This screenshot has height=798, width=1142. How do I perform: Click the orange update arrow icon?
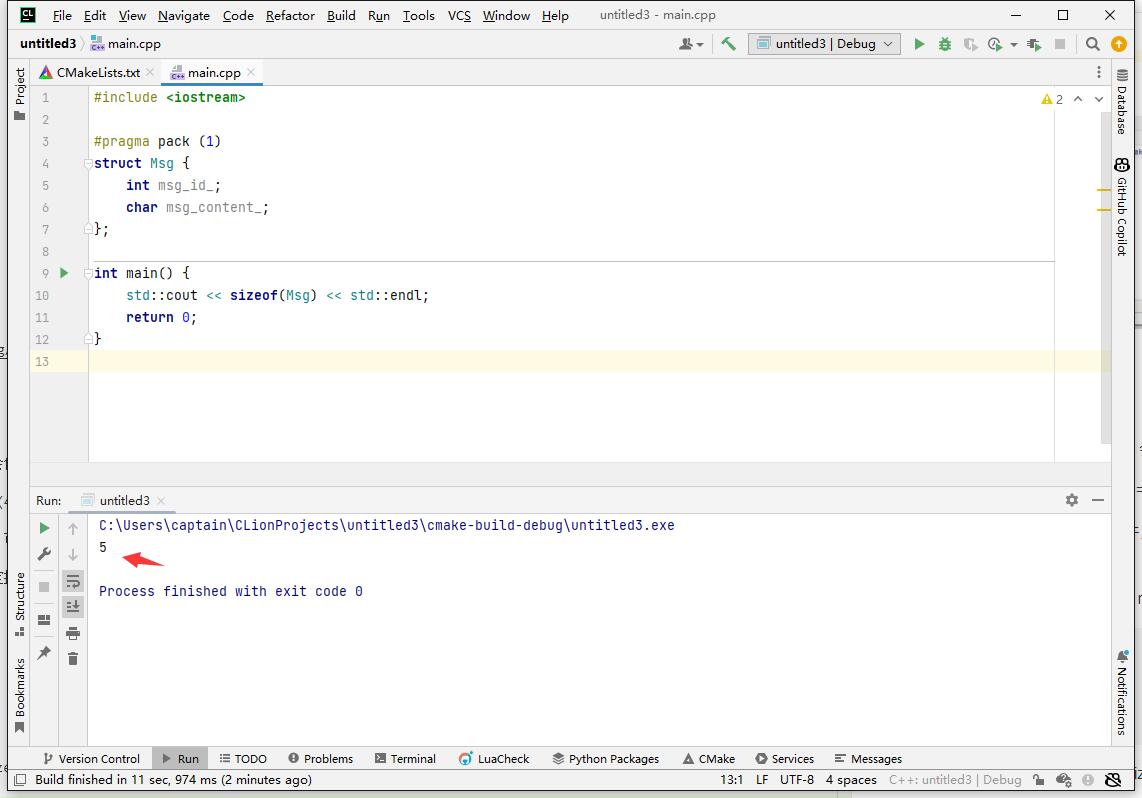pyautogui.click(x=1119, y=44)
